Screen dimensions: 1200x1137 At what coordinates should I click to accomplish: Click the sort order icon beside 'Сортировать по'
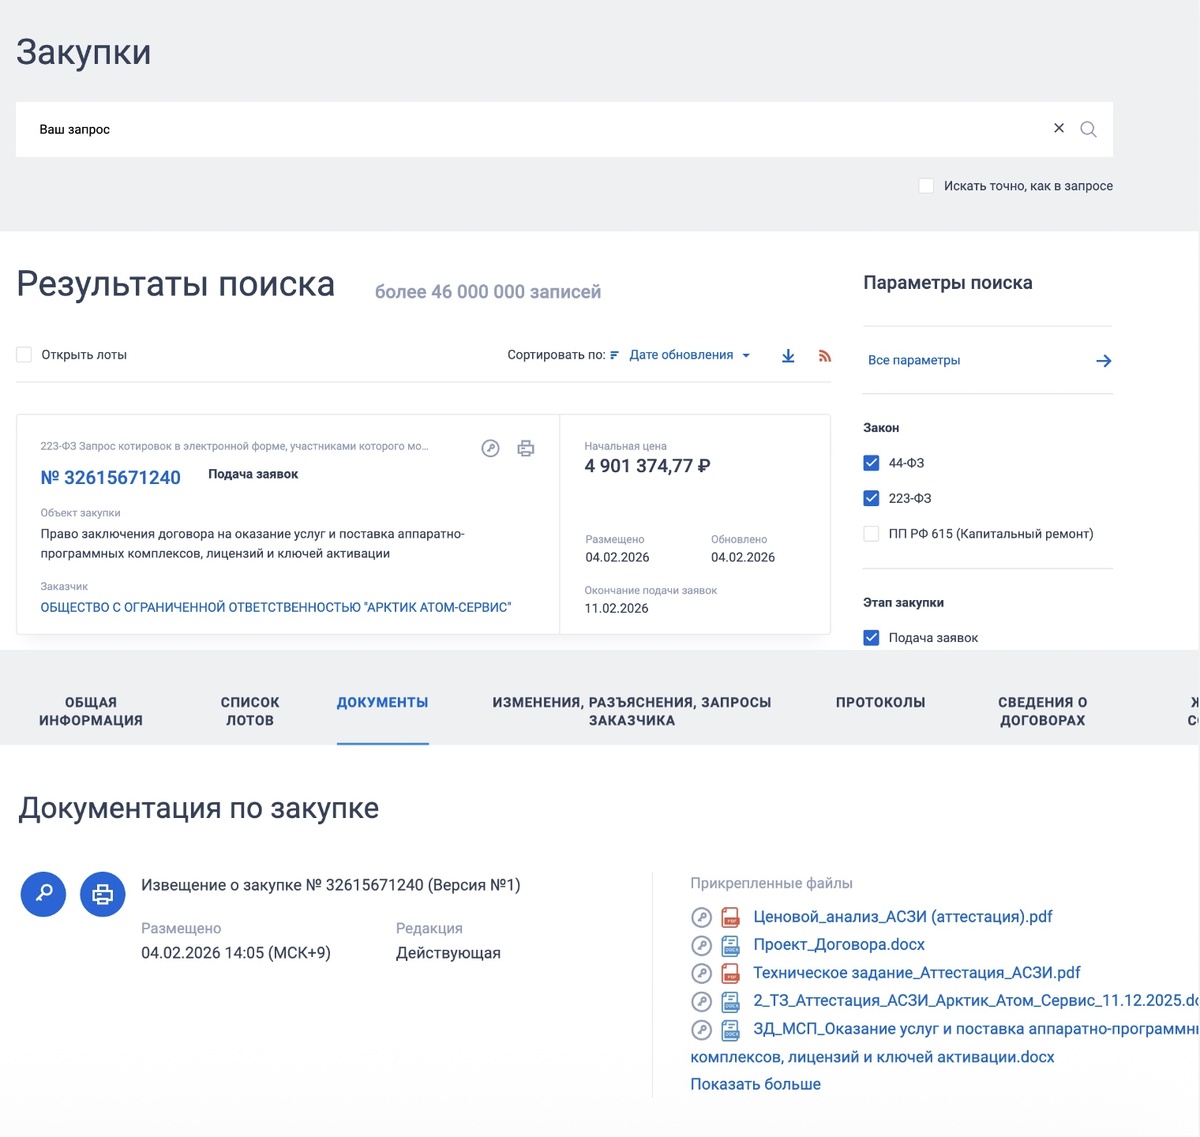614,355
